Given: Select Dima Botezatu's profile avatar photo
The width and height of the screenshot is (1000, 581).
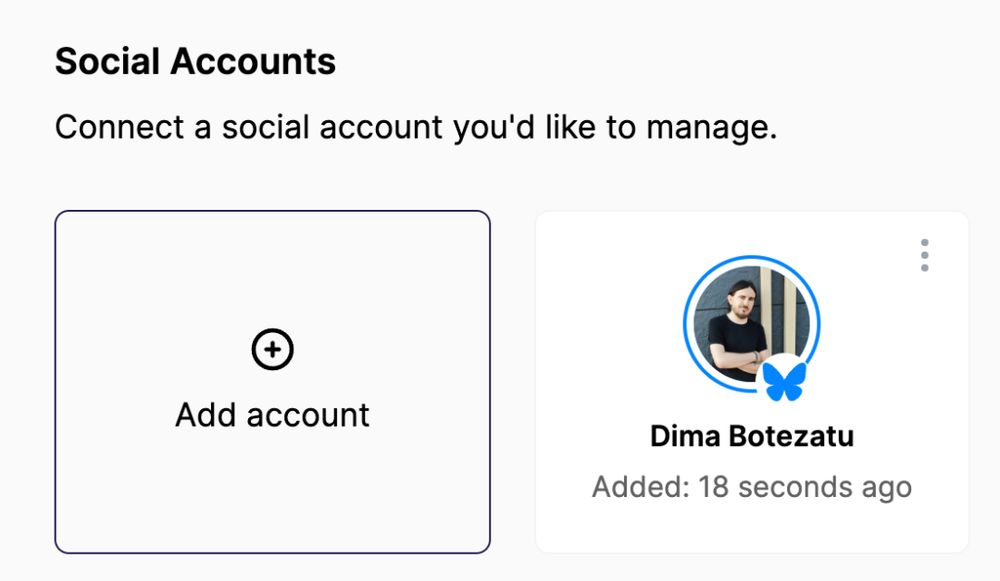Looking at the screenshot, I should (751, 323).
